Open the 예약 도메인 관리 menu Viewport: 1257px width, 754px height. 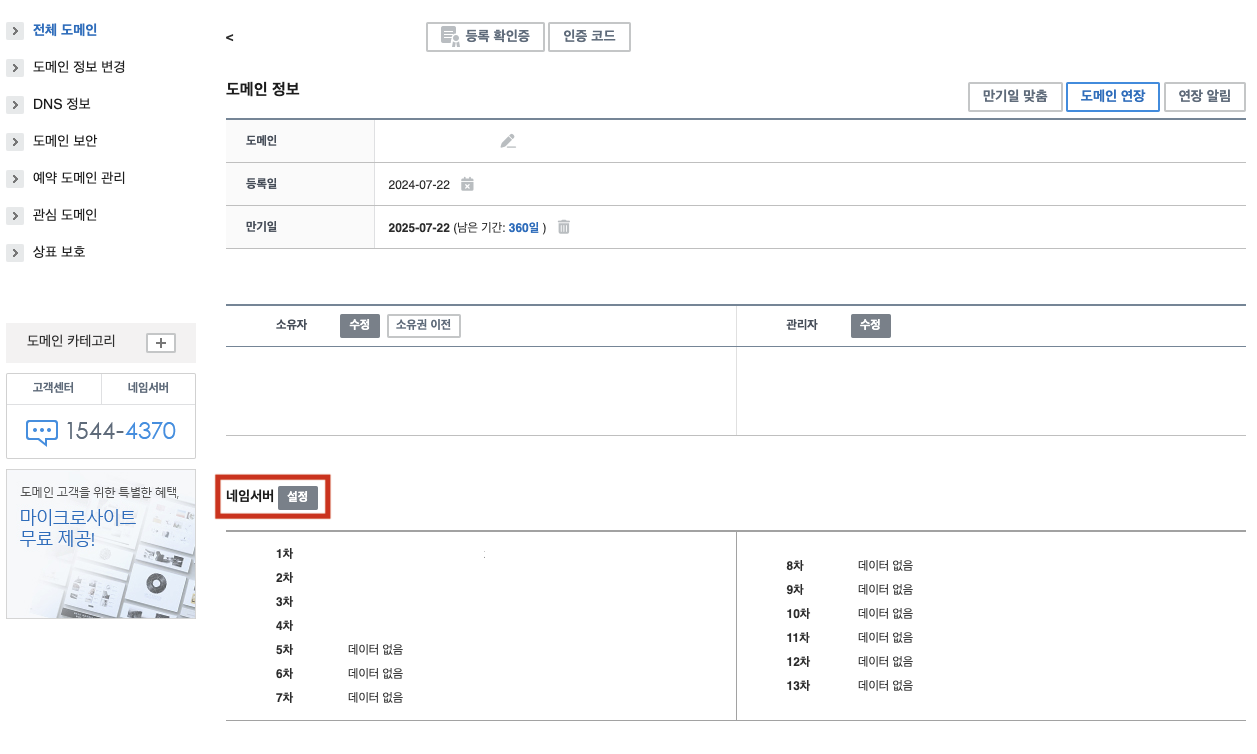pyautogui.click(x=79, y=178)
